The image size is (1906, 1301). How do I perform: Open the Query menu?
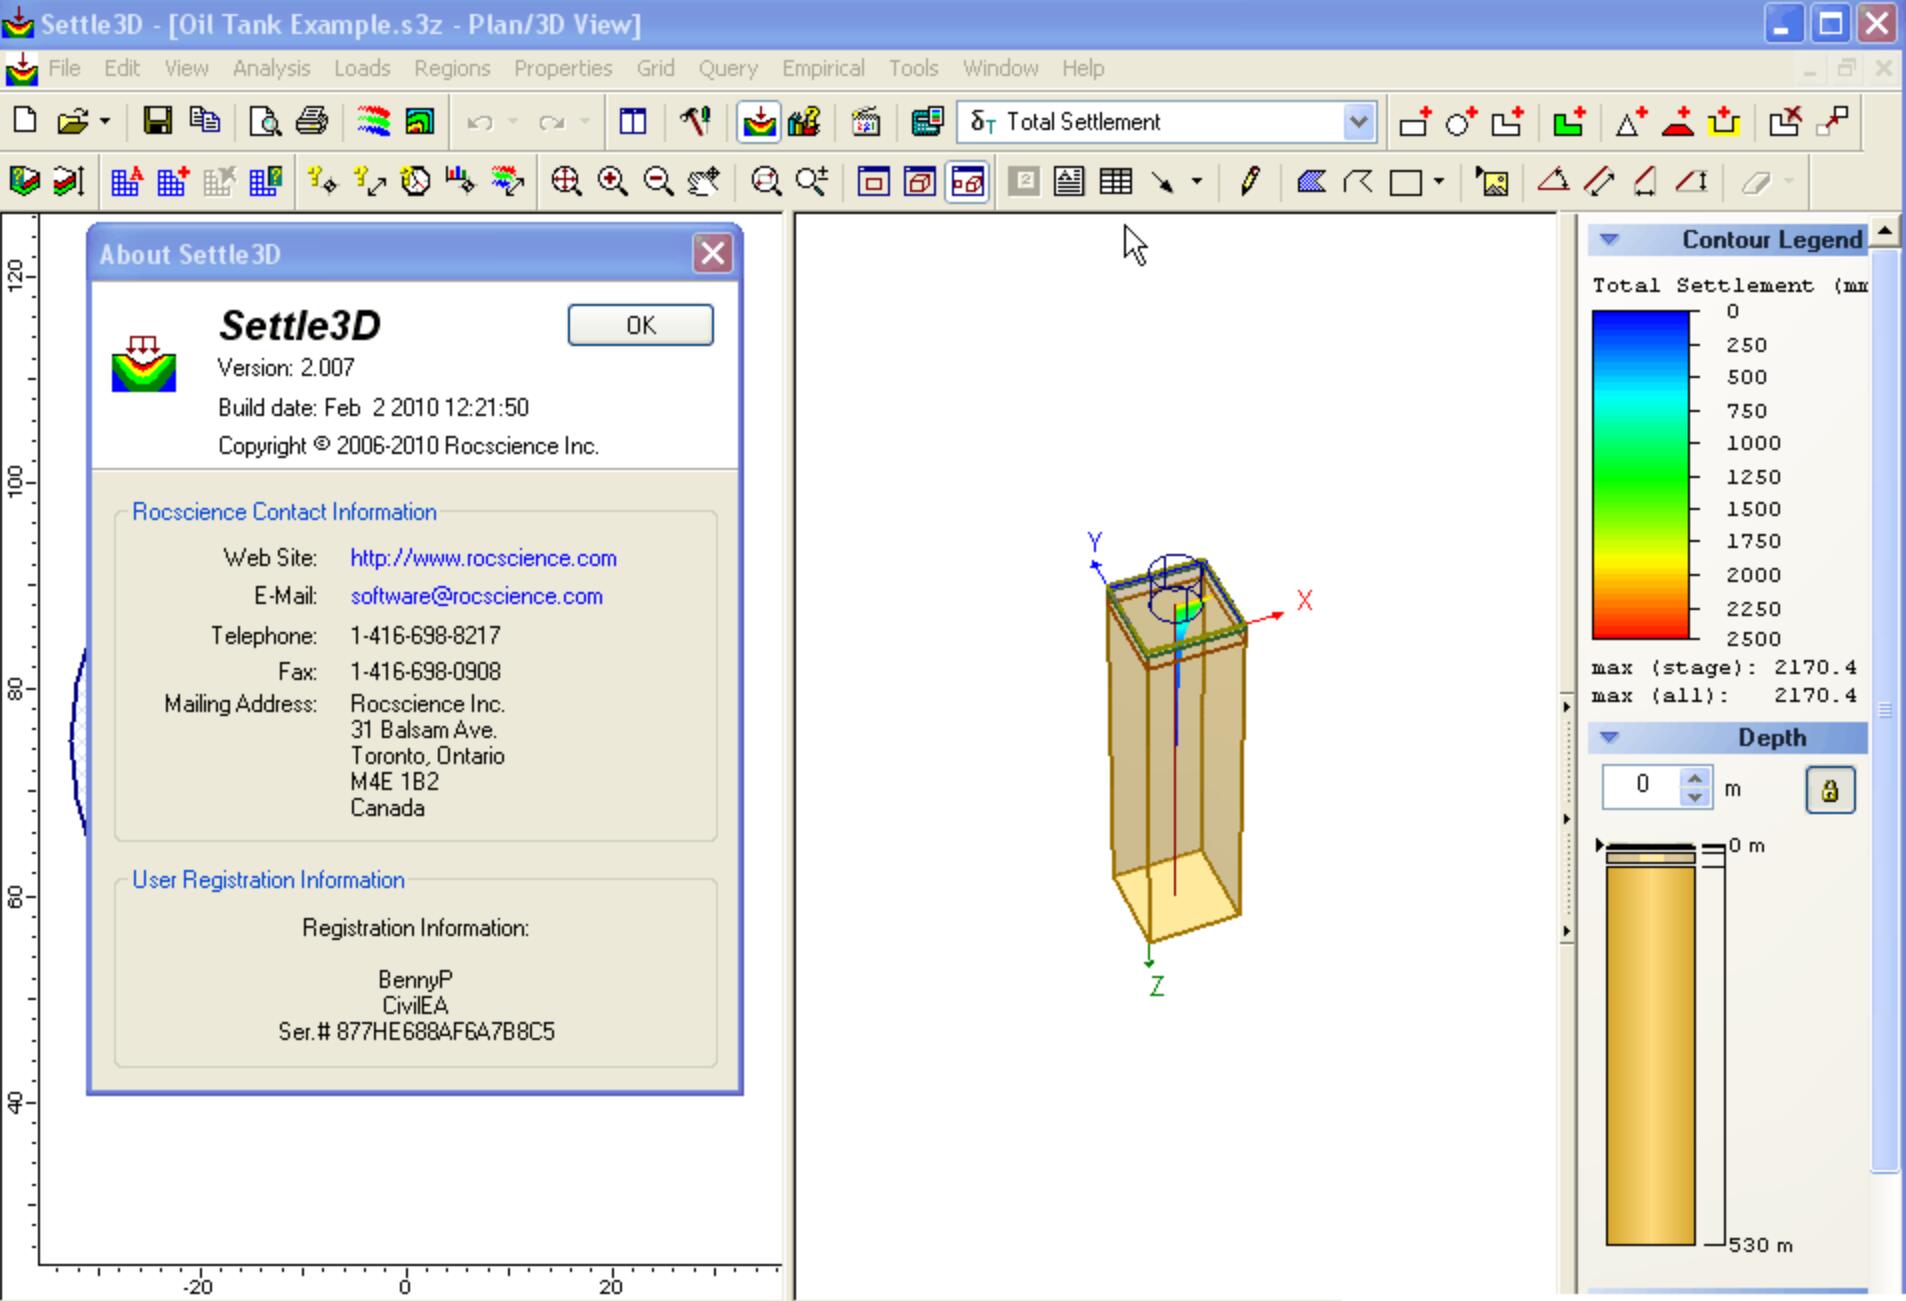728,68
